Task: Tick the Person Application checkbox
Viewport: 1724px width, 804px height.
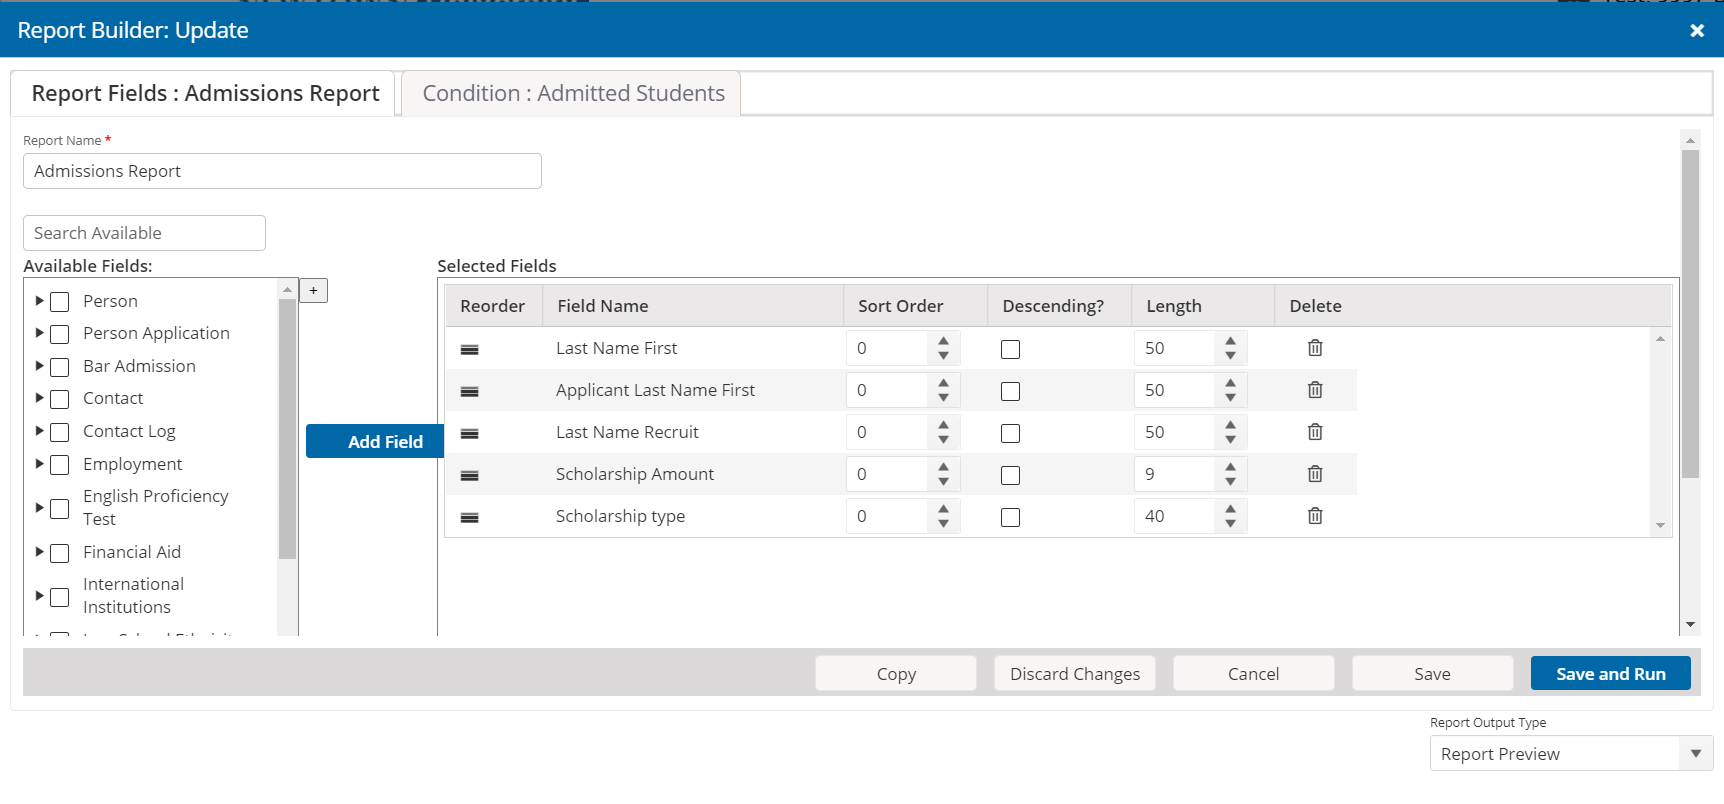Action: click(60, 334)
